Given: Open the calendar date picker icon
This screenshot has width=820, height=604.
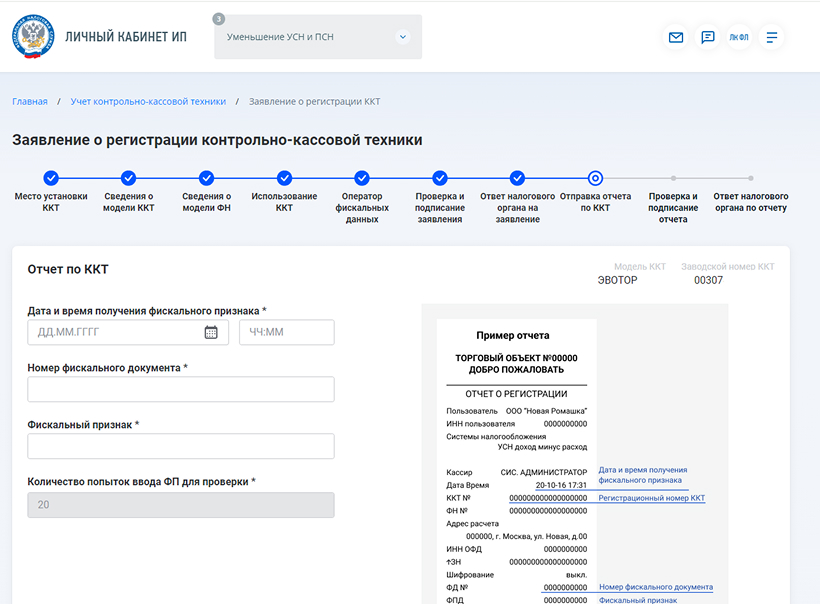Looking at the screenshot, I should click(211, 333).
